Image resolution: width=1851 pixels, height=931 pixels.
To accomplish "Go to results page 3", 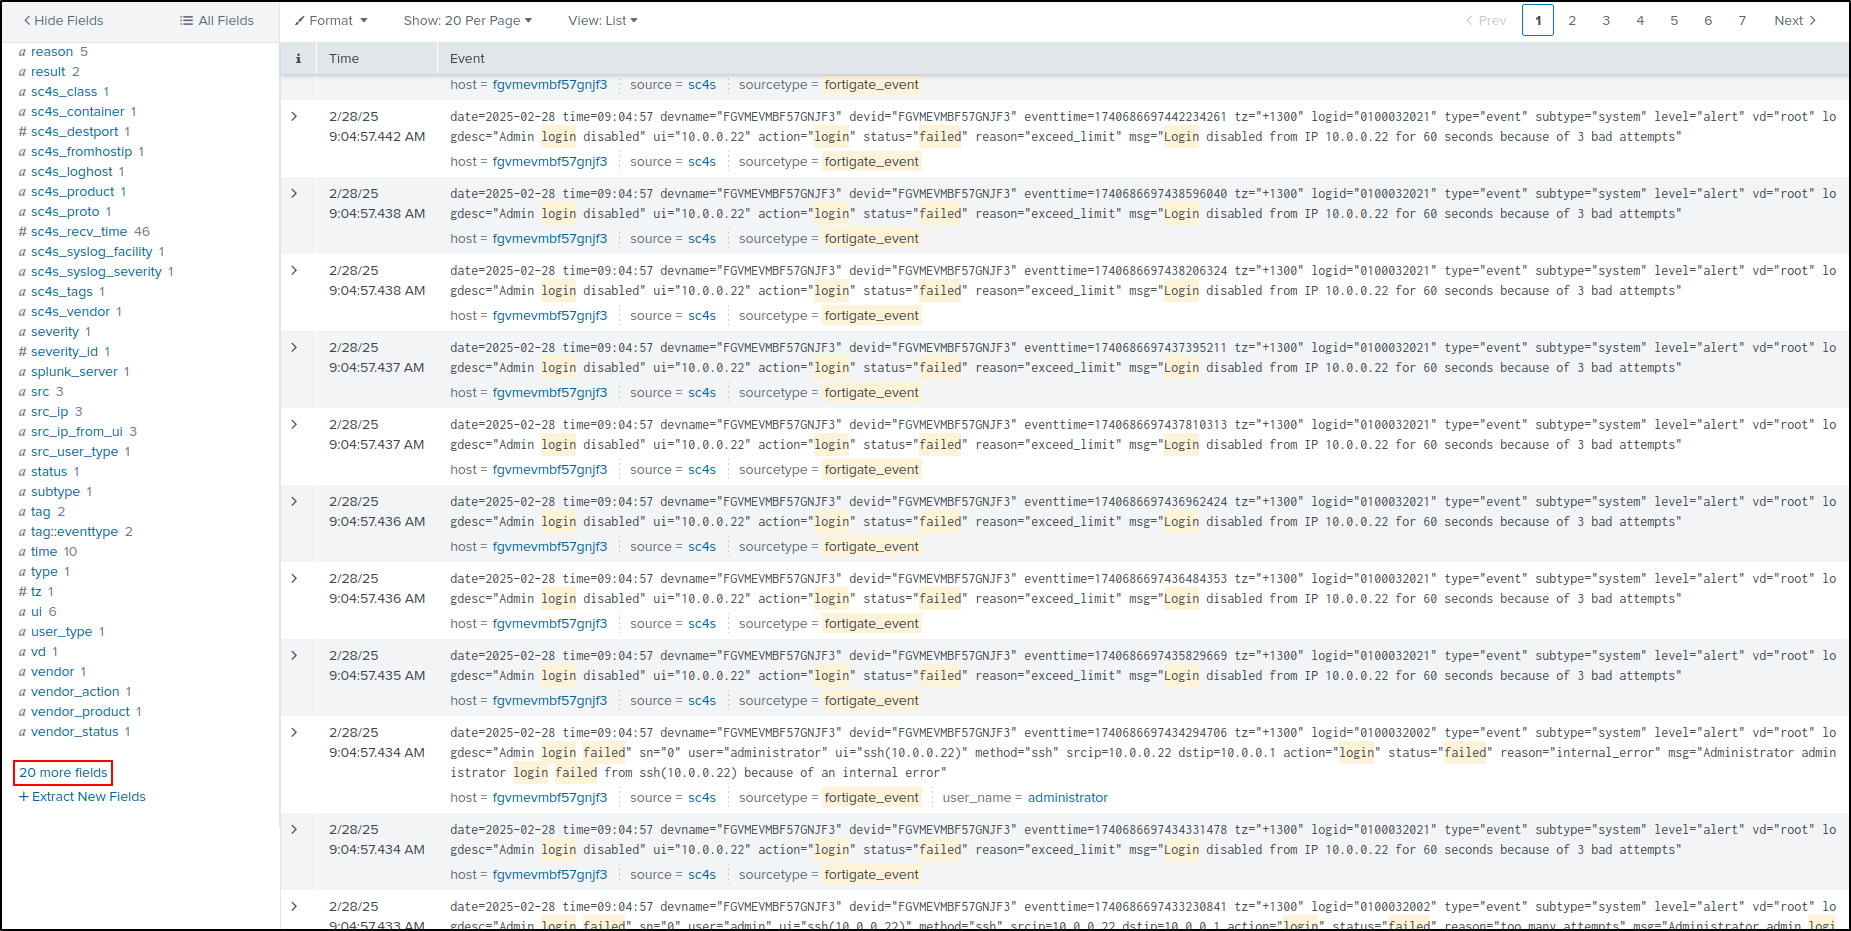I will click(1606, 20).
